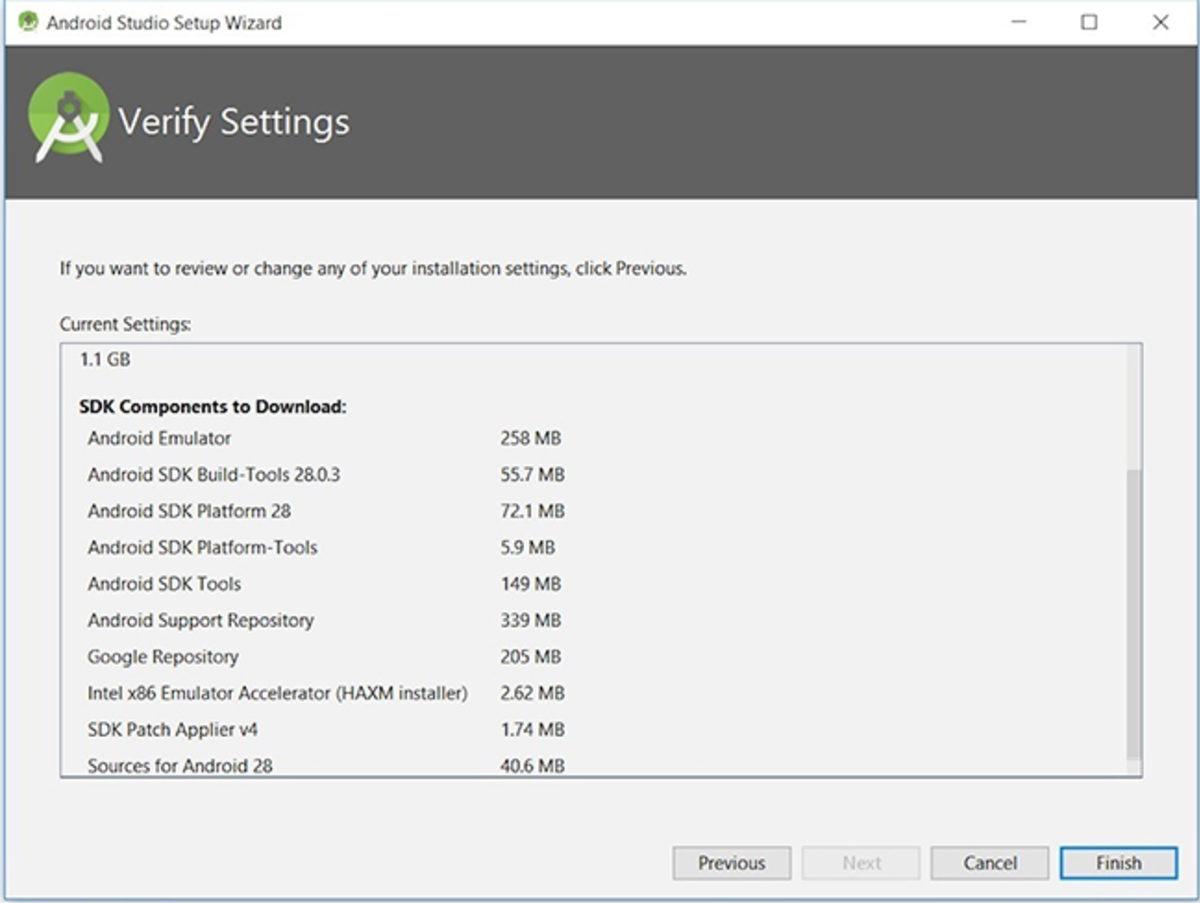Click the Android SDK Platform 28 item
Screen dimensions: 1200x903
tap(189, 511)
